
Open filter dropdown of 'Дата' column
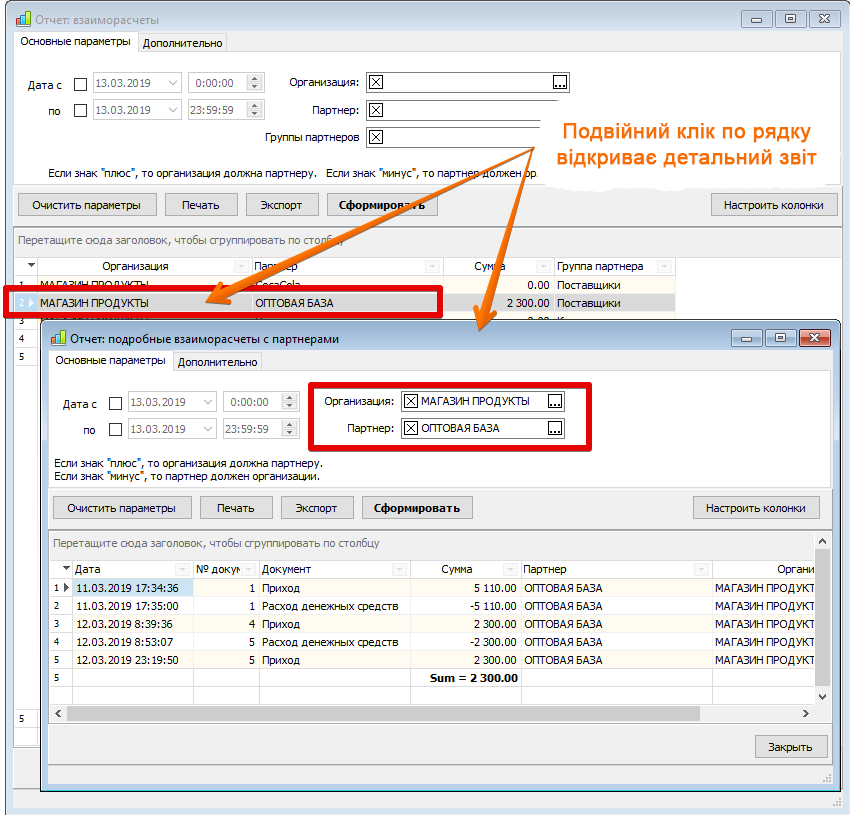(182, 569)
